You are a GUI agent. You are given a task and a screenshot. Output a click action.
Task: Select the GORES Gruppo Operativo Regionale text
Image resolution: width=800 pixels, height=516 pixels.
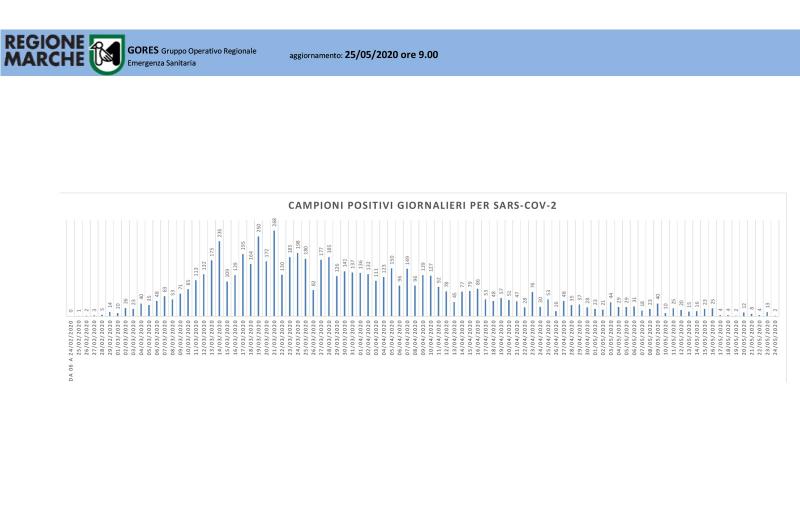click(x=192, y=51)
